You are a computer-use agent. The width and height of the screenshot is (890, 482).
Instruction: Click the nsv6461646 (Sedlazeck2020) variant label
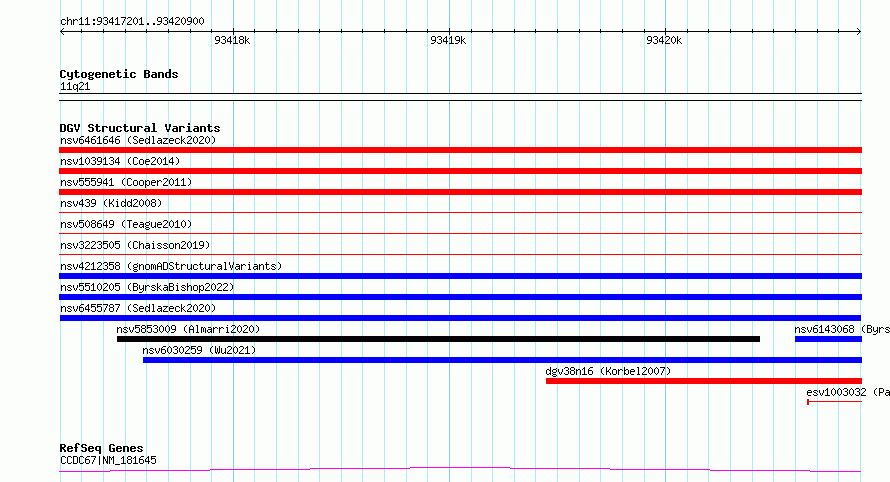point(138,140)
